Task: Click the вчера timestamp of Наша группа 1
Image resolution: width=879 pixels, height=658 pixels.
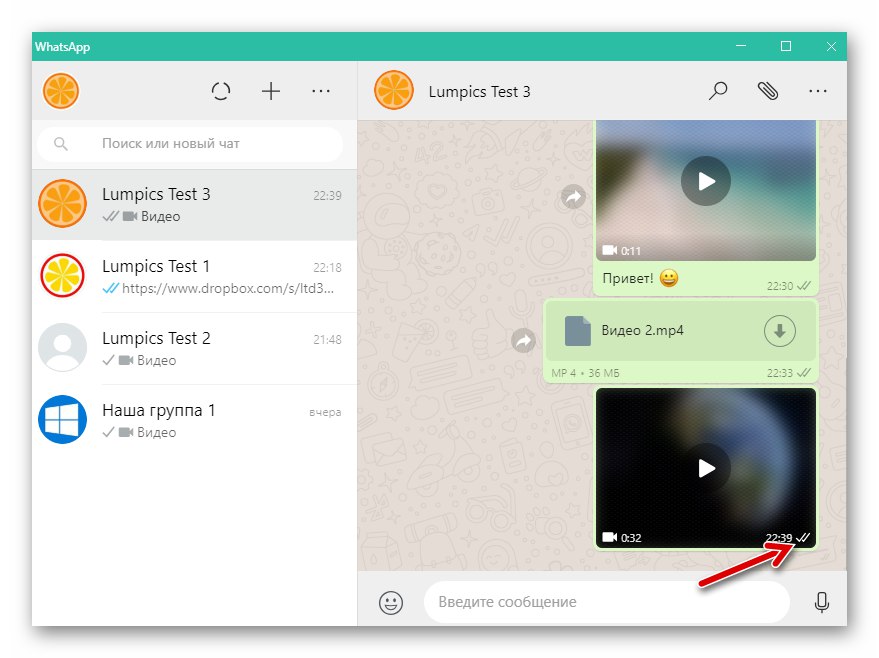Action: pos(325,413)
